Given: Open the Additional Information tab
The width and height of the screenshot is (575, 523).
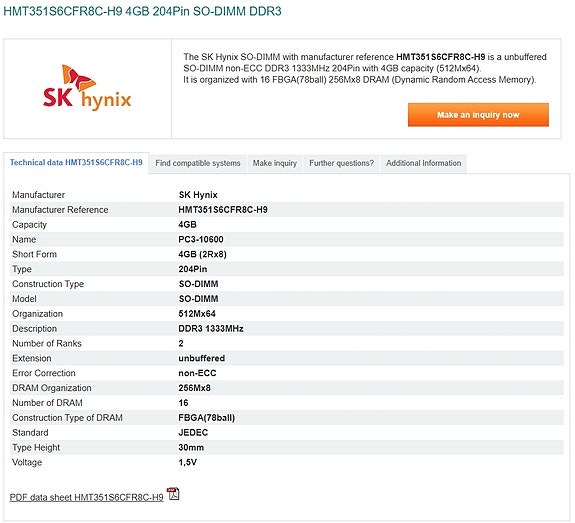Looking at the screenshot, I should pyautogui.click(x=424, y=163).
